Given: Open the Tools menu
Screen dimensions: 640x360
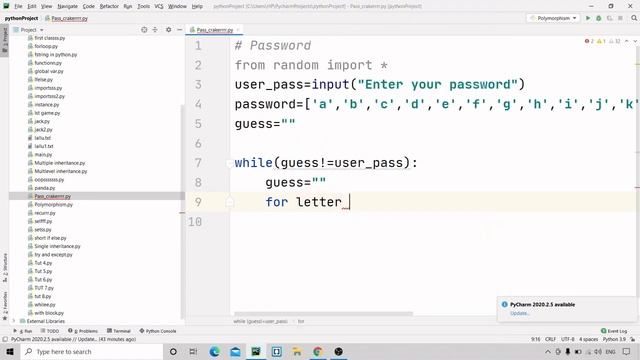Looking at the screenshot, I should click(143, 6).
